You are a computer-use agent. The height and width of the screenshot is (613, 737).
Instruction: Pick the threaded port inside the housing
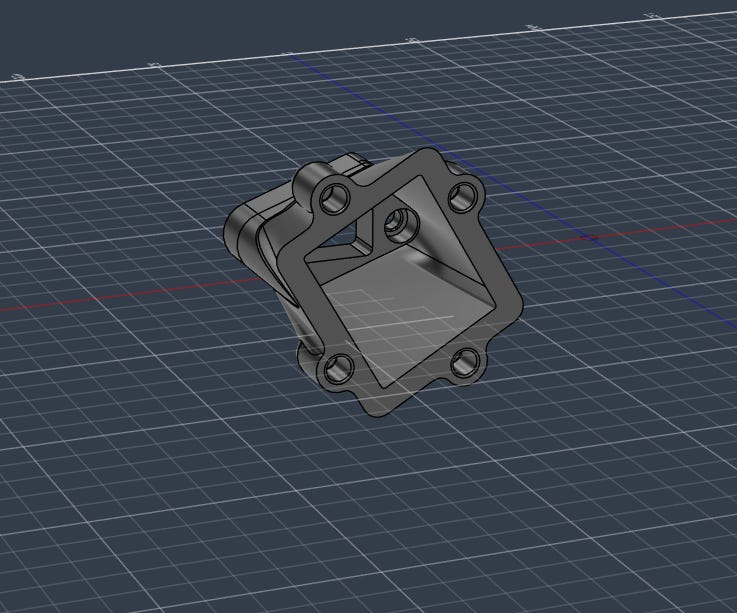click(401, 224)
